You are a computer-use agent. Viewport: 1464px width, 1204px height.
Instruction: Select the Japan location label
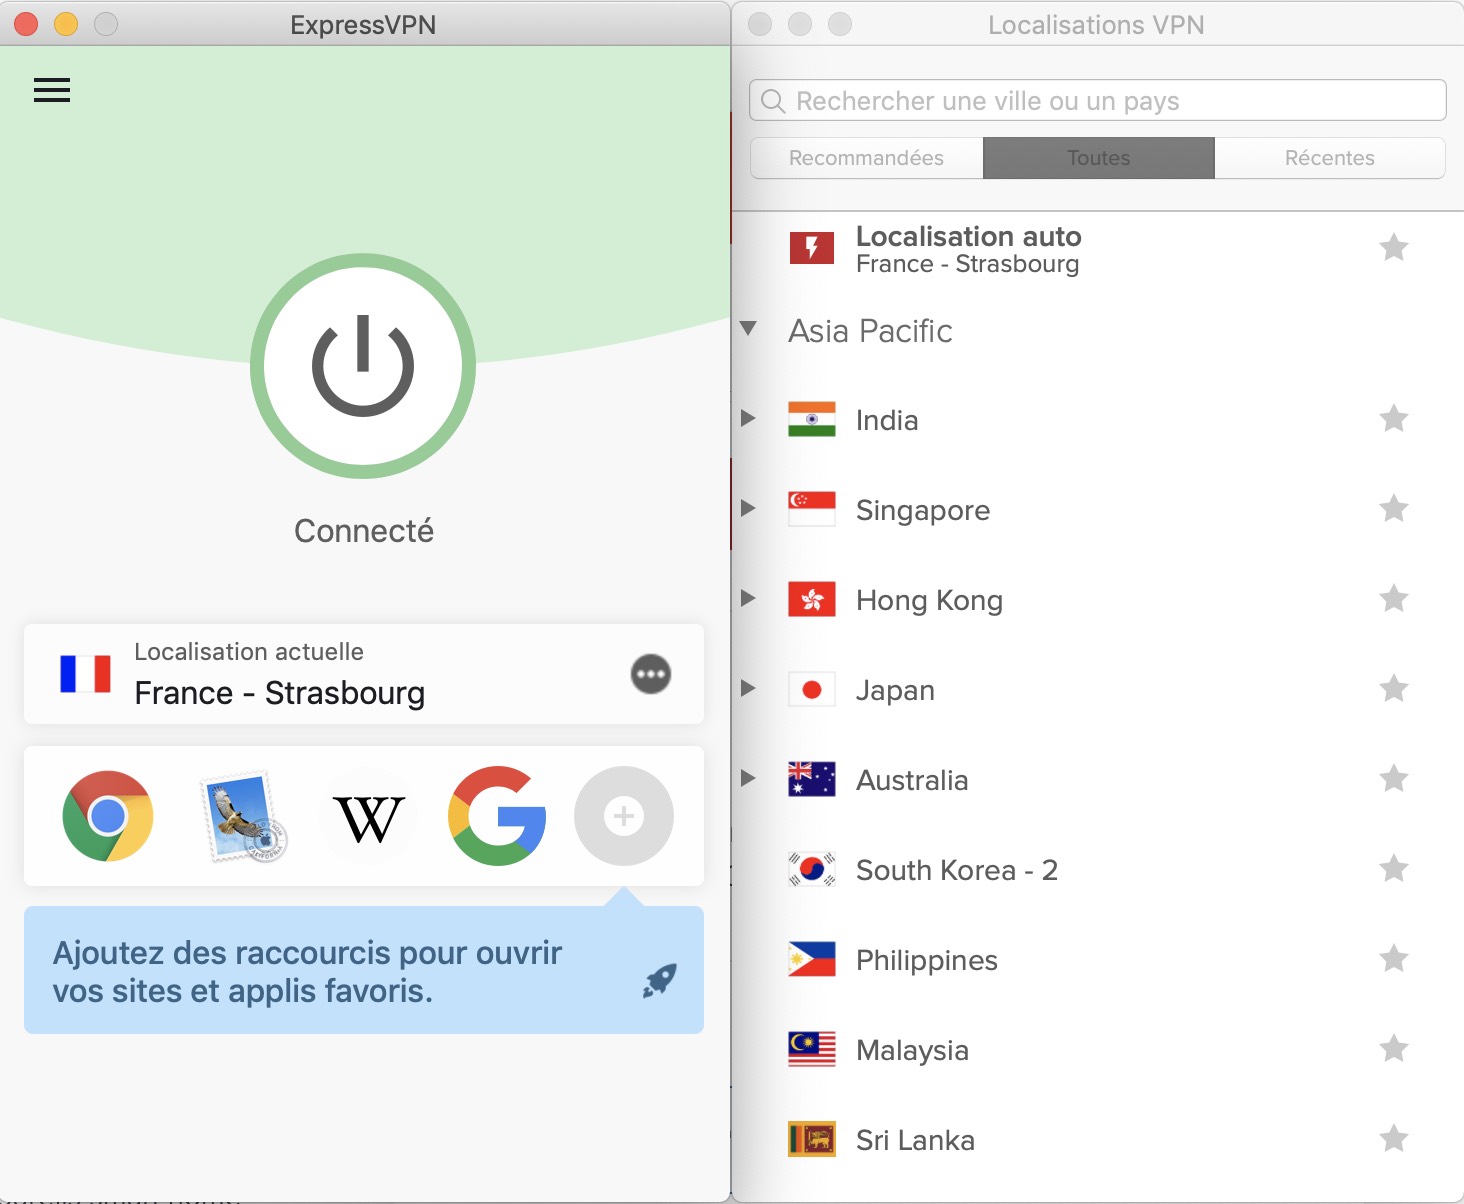click(x=895, y=691)
